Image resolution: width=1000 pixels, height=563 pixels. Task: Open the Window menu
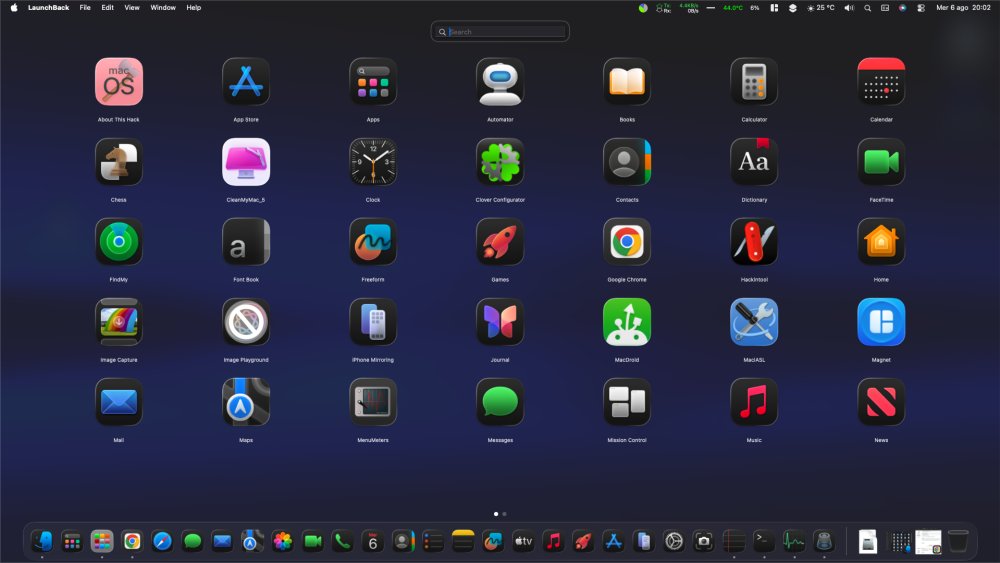pyautogui.click(x=163, y=8)
